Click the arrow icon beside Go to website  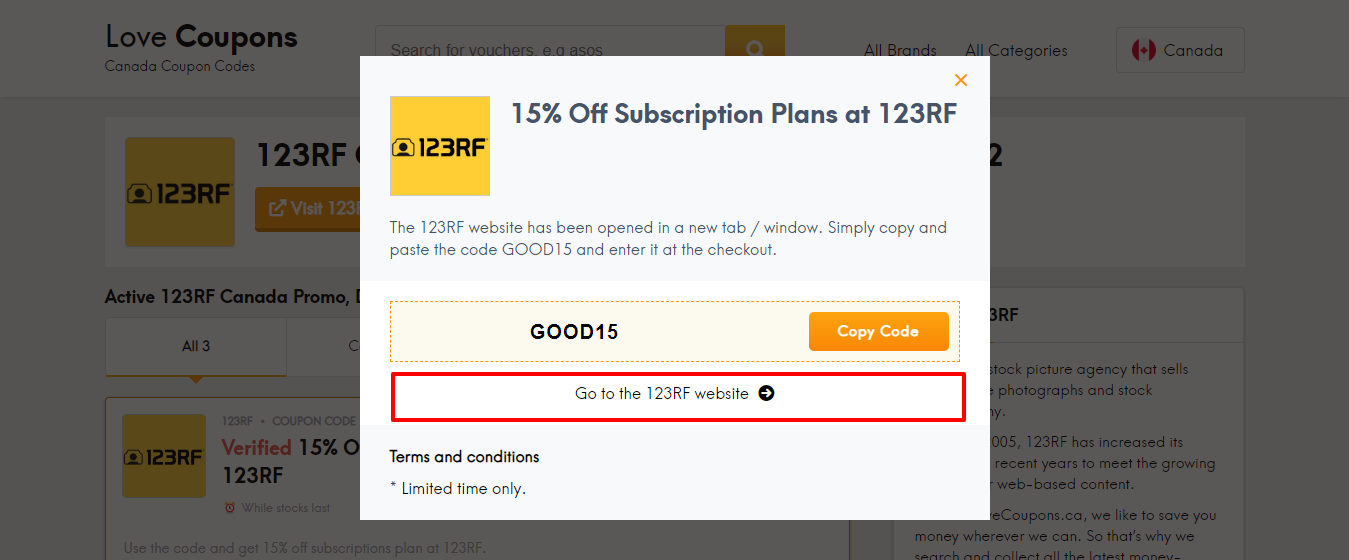pos(766,394)
